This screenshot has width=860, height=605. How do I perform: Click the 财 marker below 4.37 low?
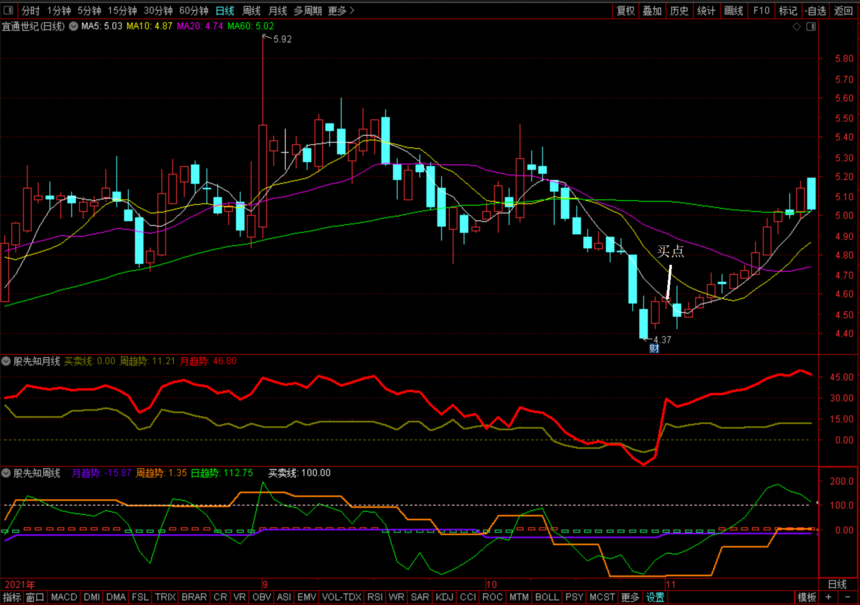point(654,348)
